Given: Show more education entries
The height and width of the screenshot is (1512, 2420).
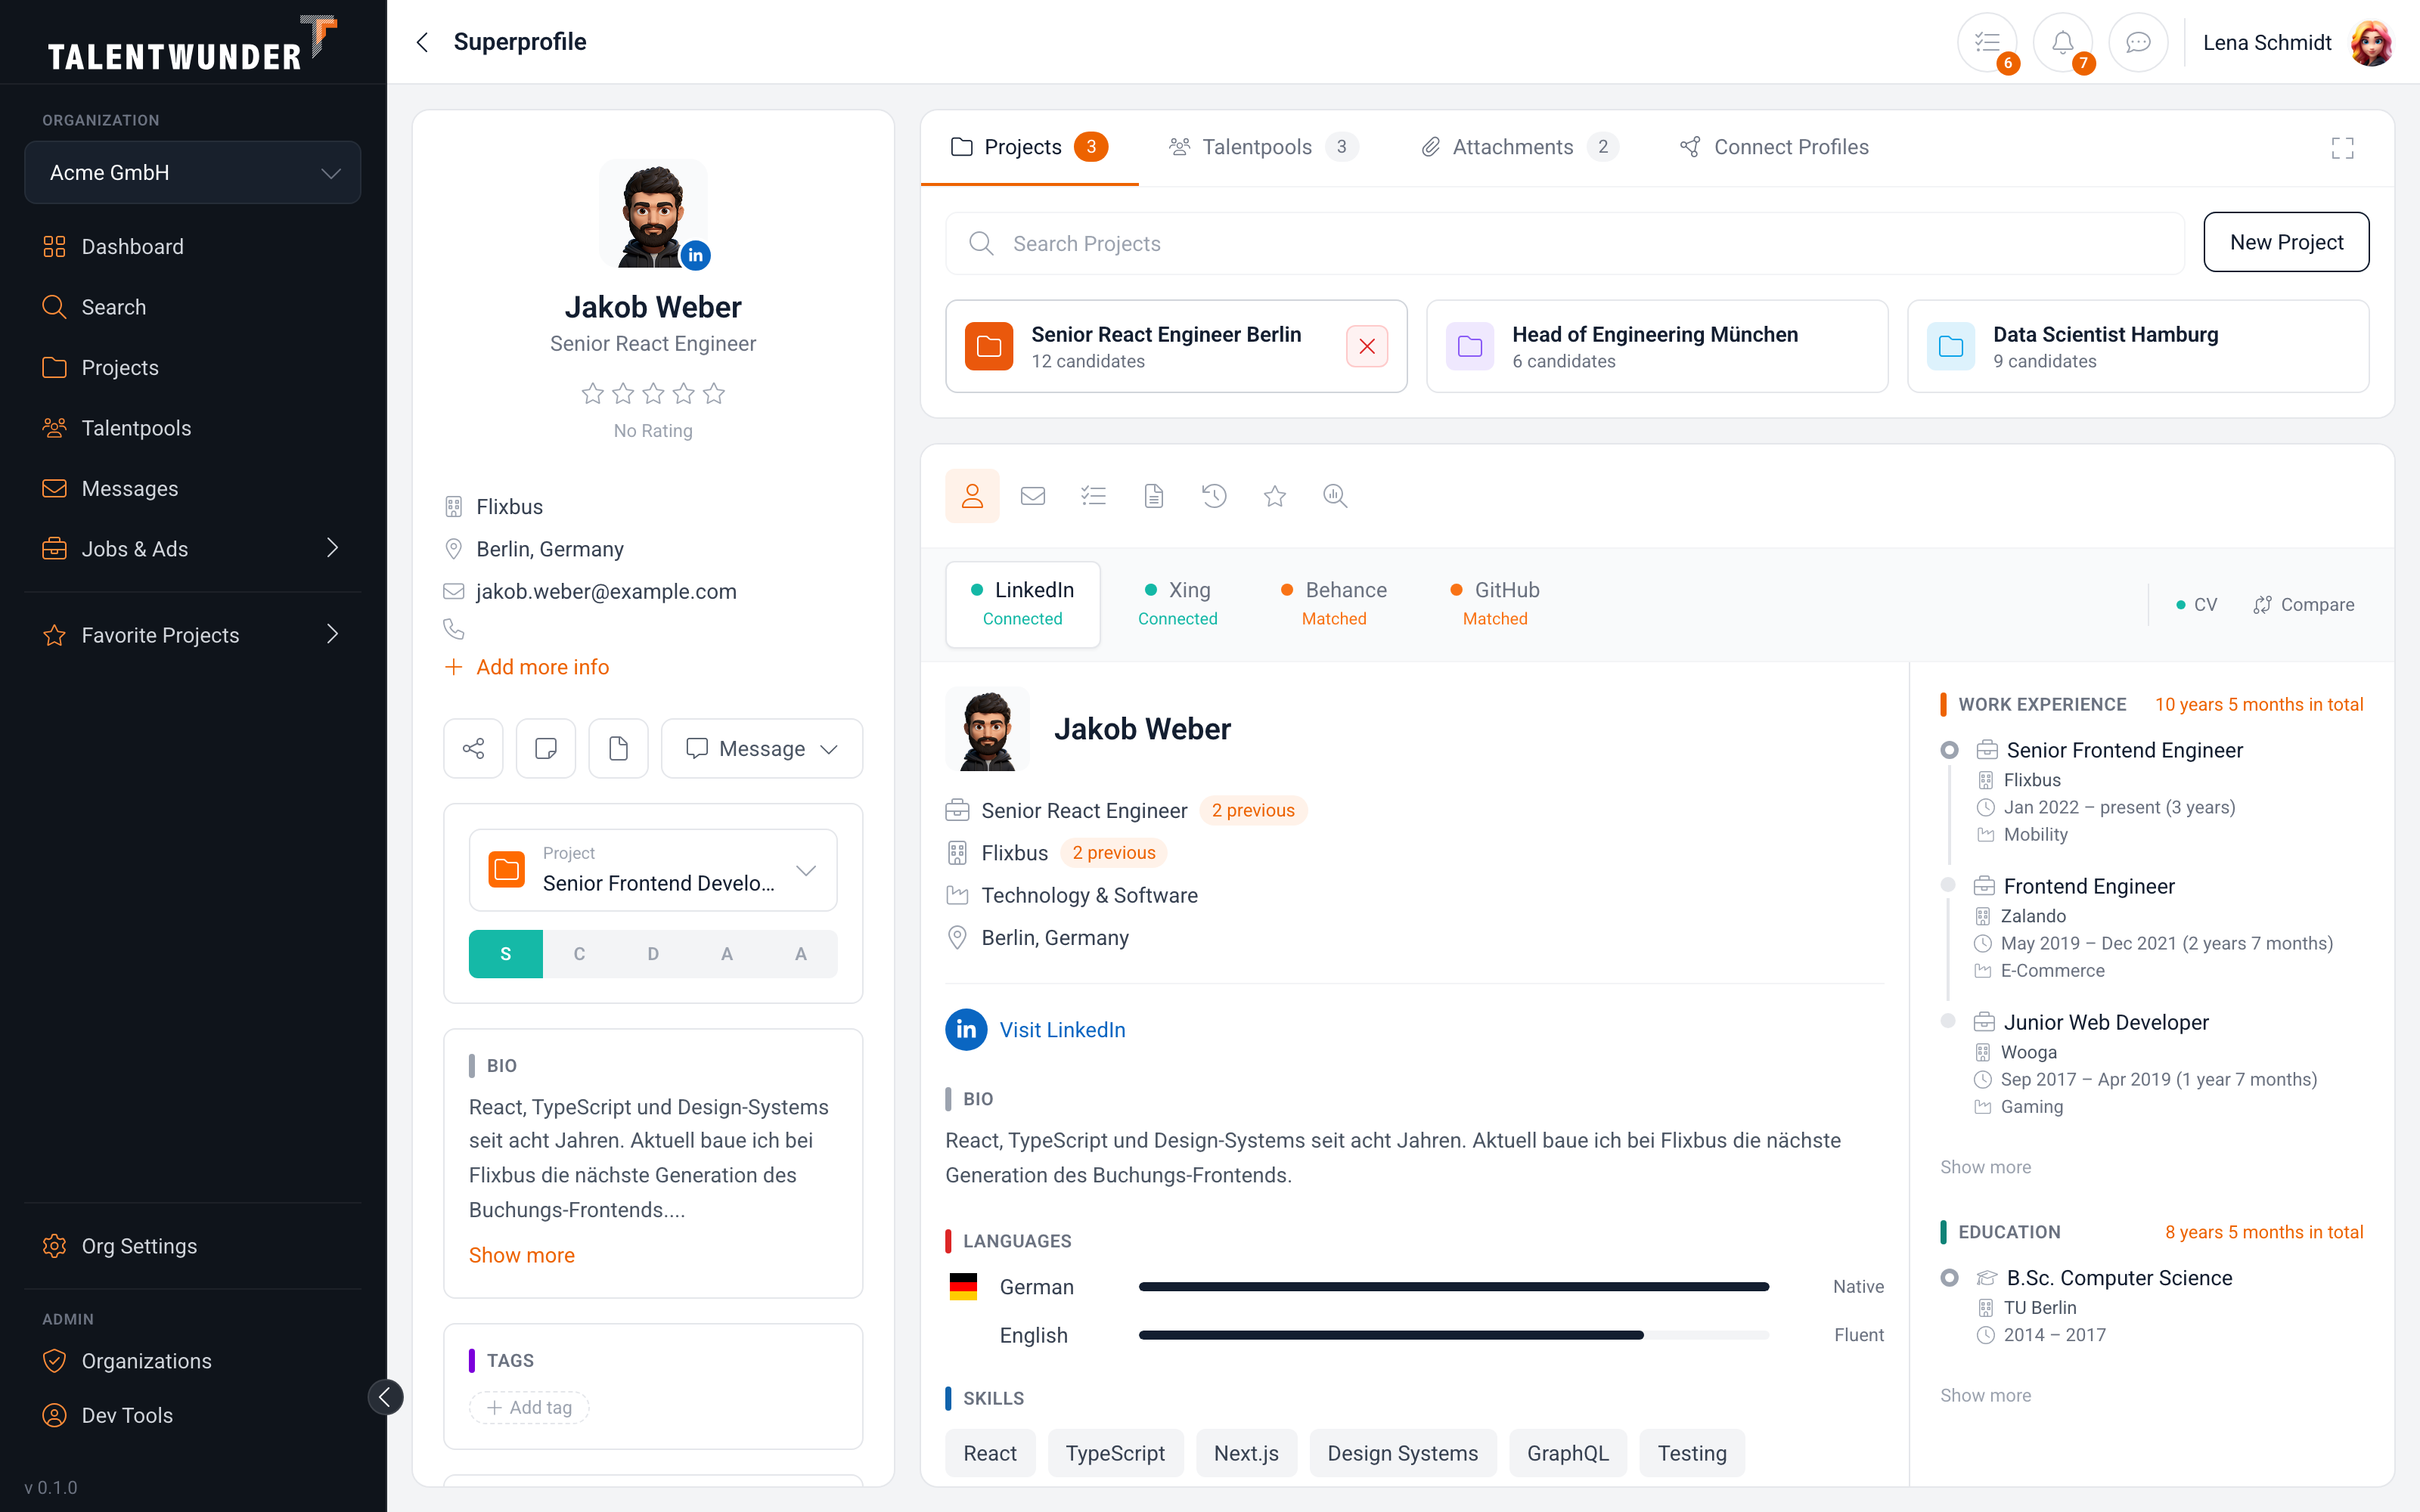Looking at the screenshot, I should tap(1985, 1395).
